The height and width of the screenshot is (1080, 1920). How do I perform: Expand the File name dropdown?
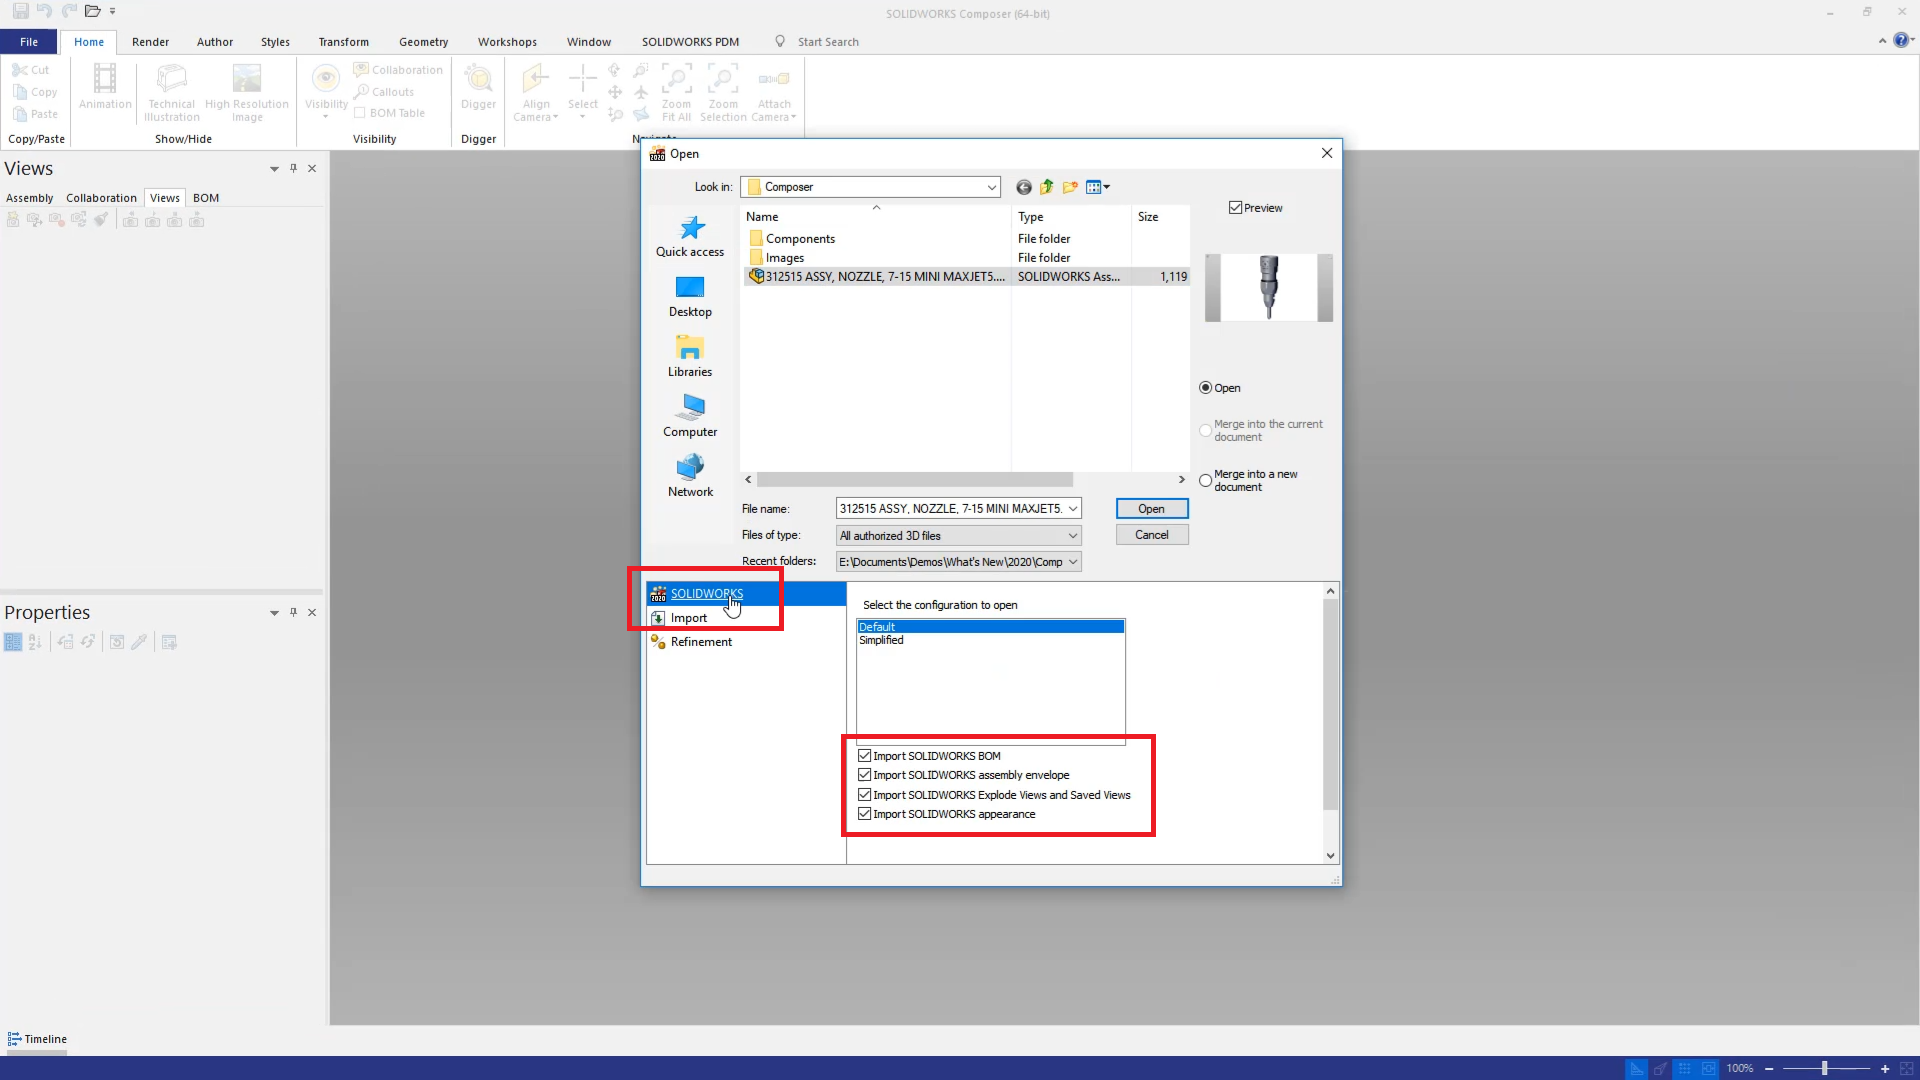point(1073,509)
